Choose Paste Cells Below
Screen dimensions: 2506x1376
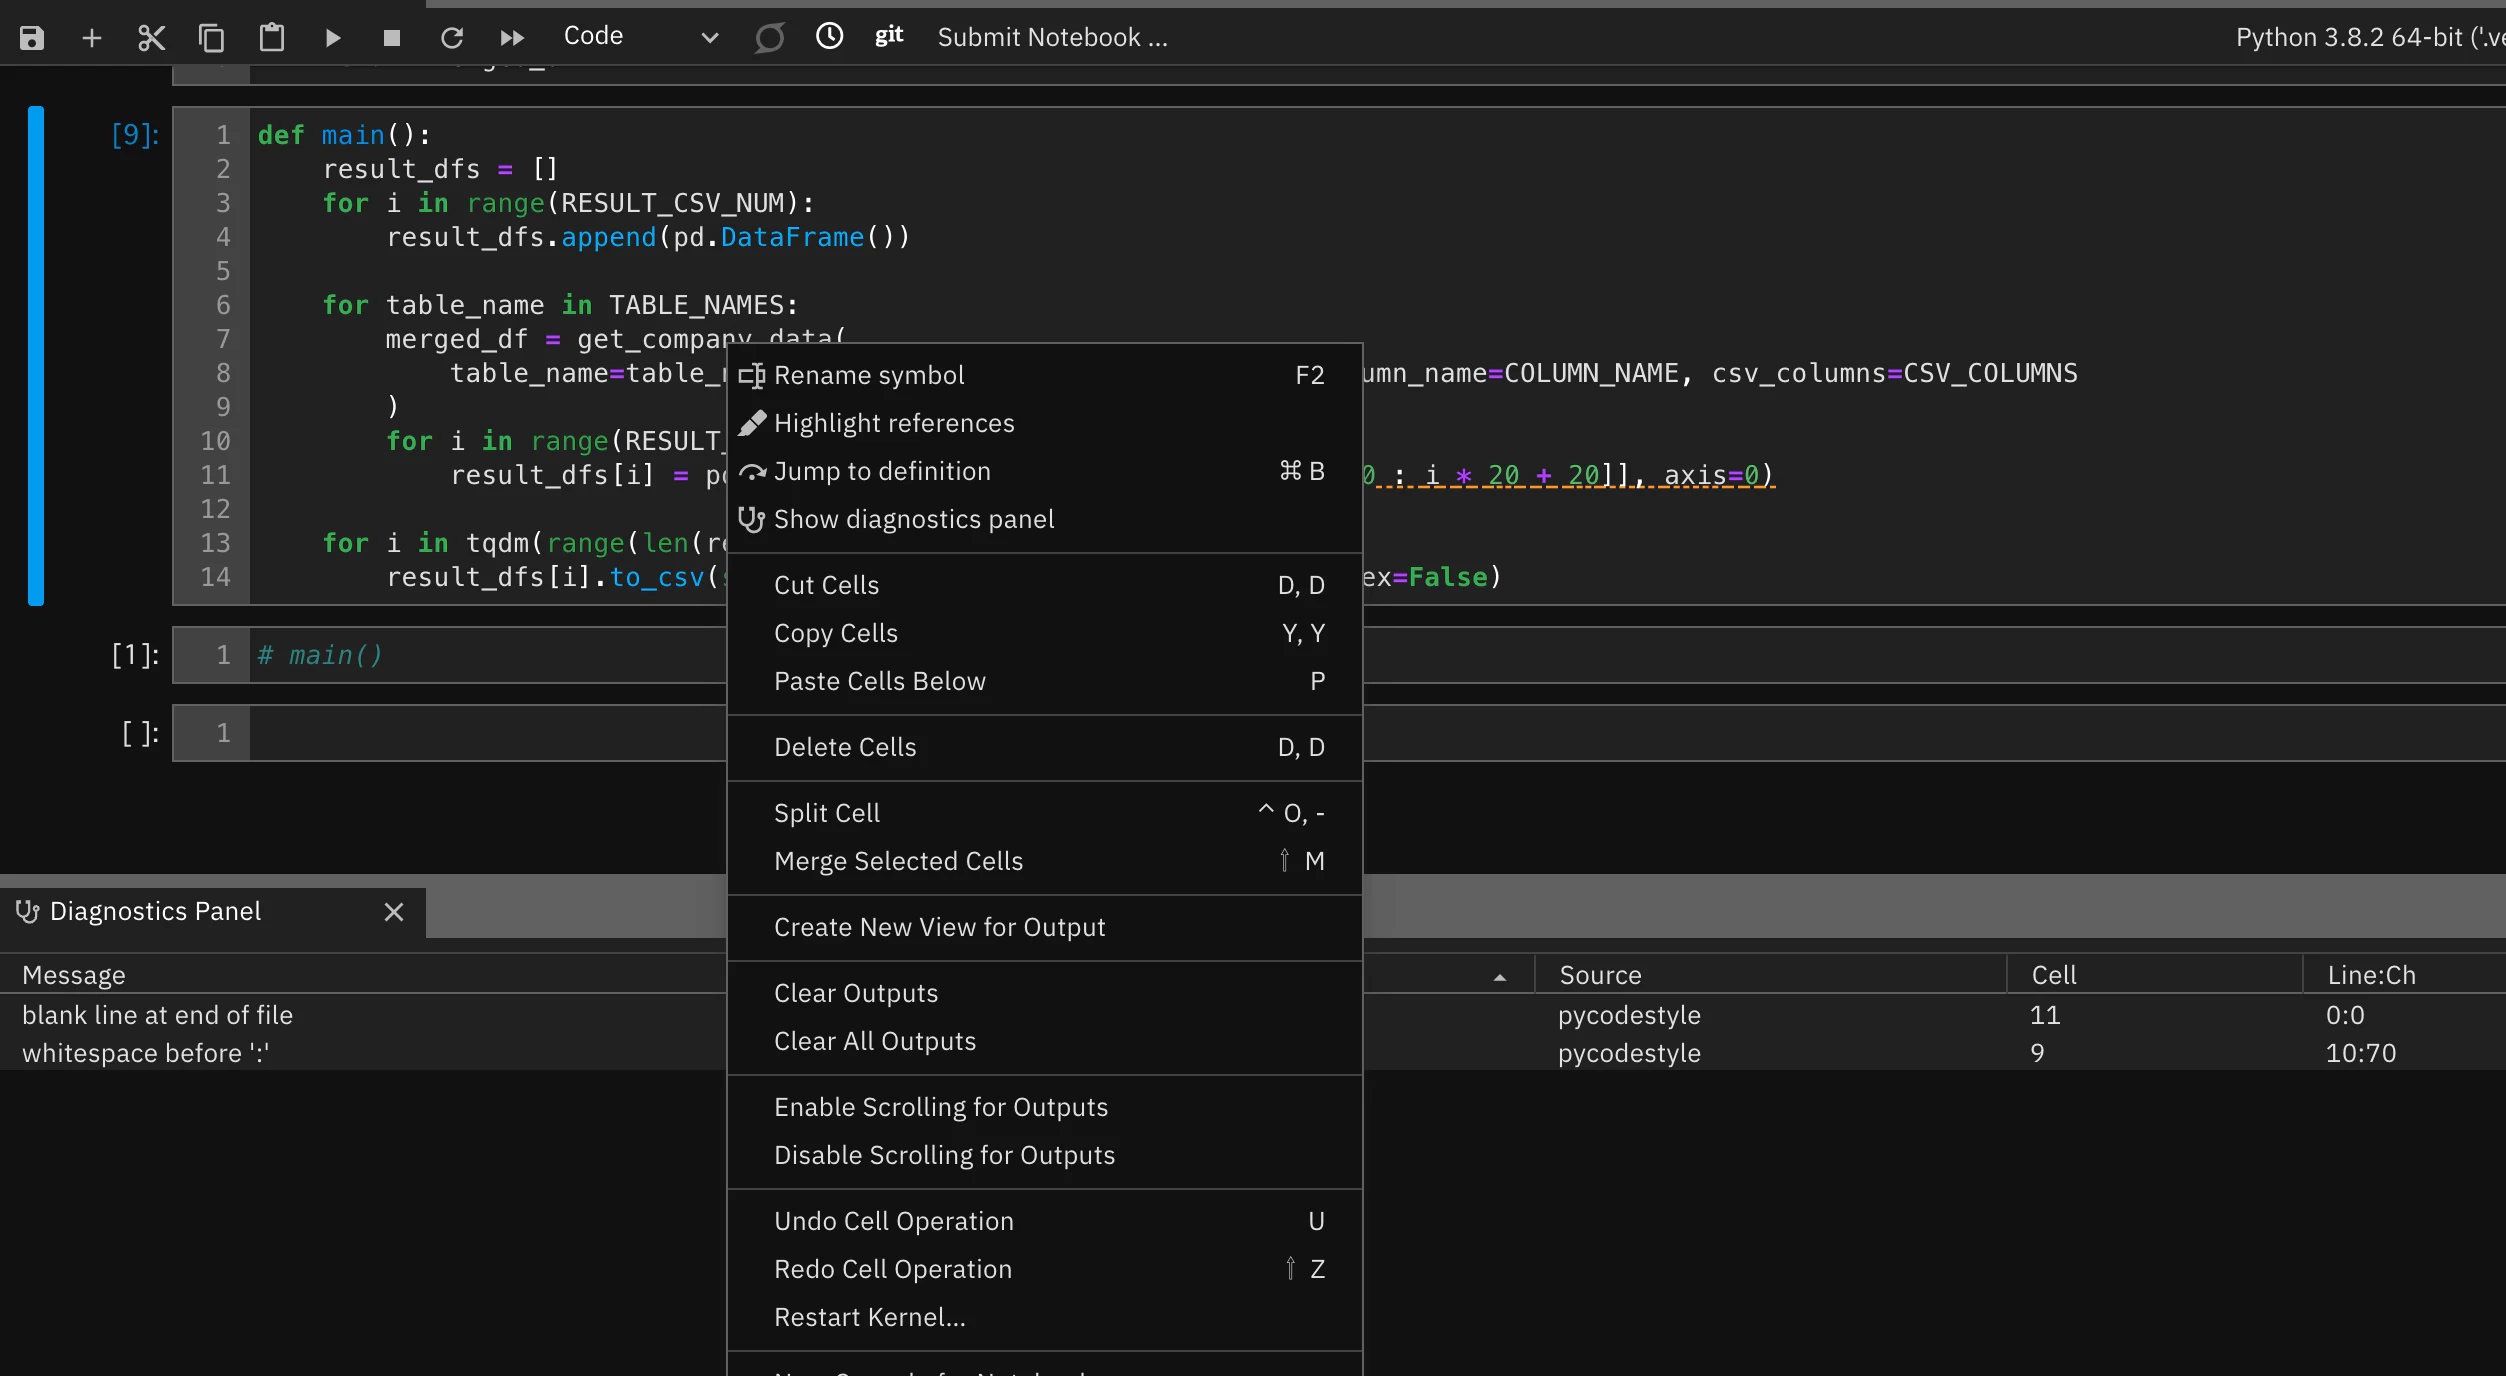click(1045, 681)
